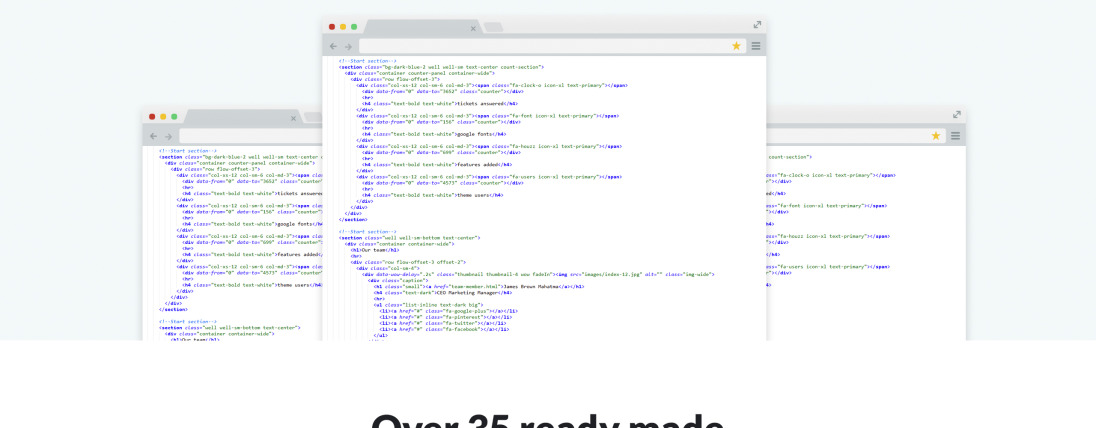The image size is (1096, 428).
Task: Click fullscreen arrows icon in center browser
Action: pos(757,25)
